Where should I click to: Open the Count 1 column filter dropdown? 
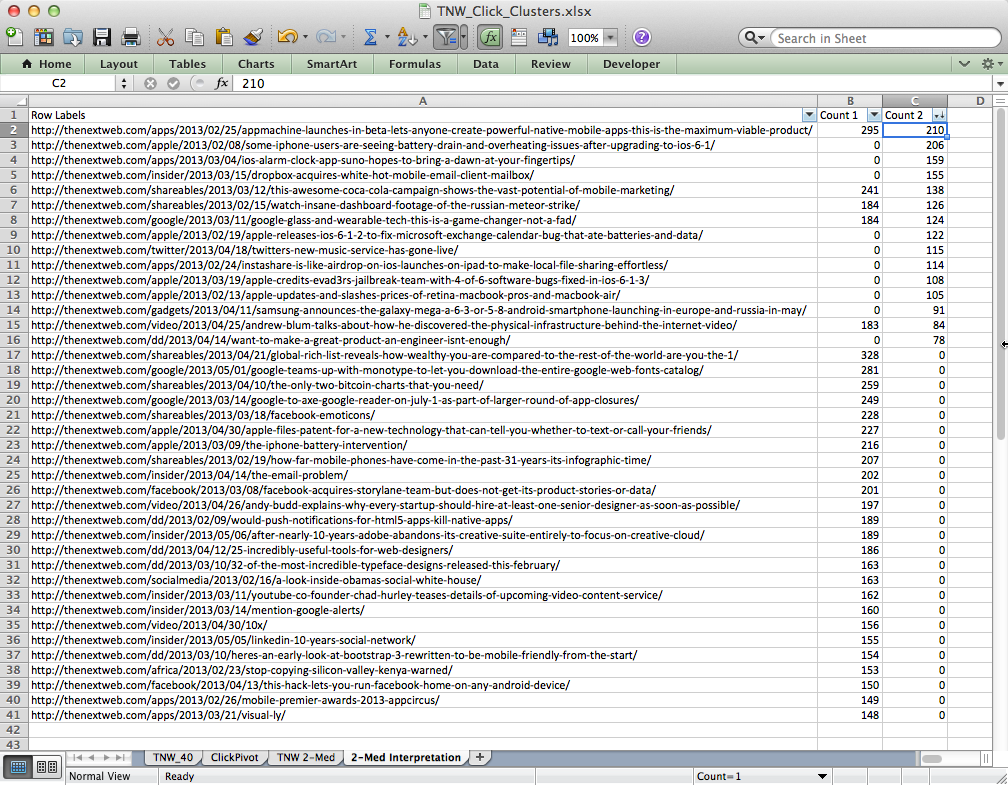(874, 115)
